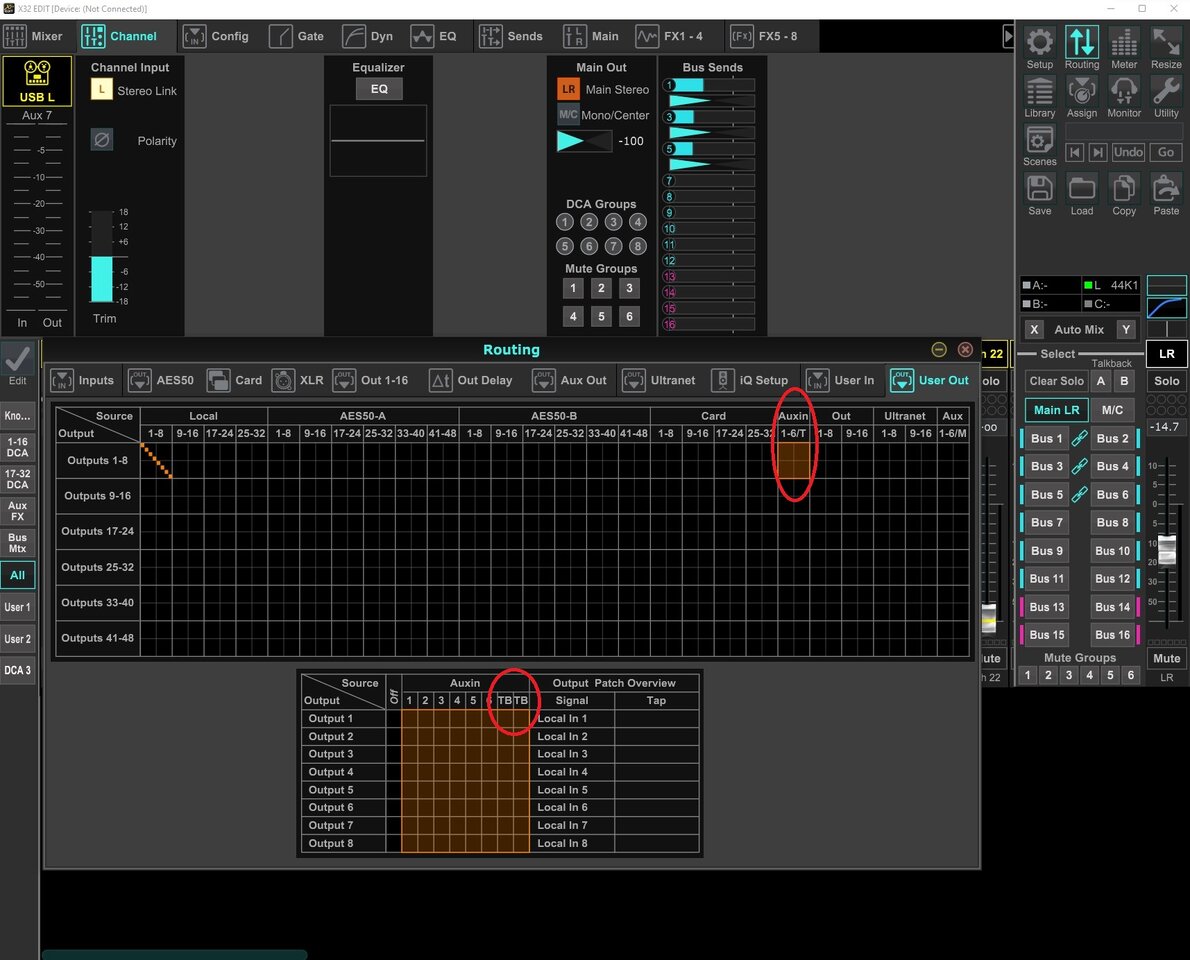
Task: Toggle the Polarity invert button
Action: coord(102,140)
